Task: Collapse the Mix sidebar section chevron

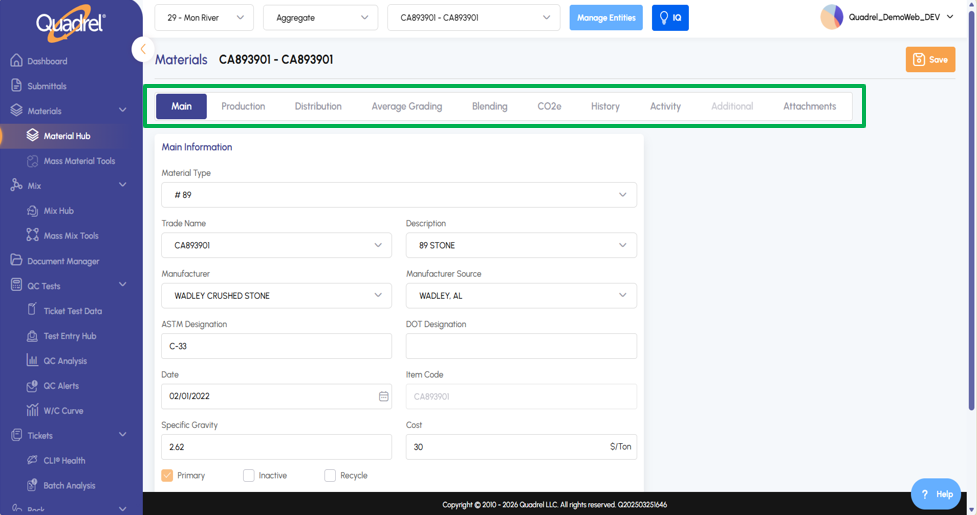Action: pyautogui.click(x=123, y=185)
